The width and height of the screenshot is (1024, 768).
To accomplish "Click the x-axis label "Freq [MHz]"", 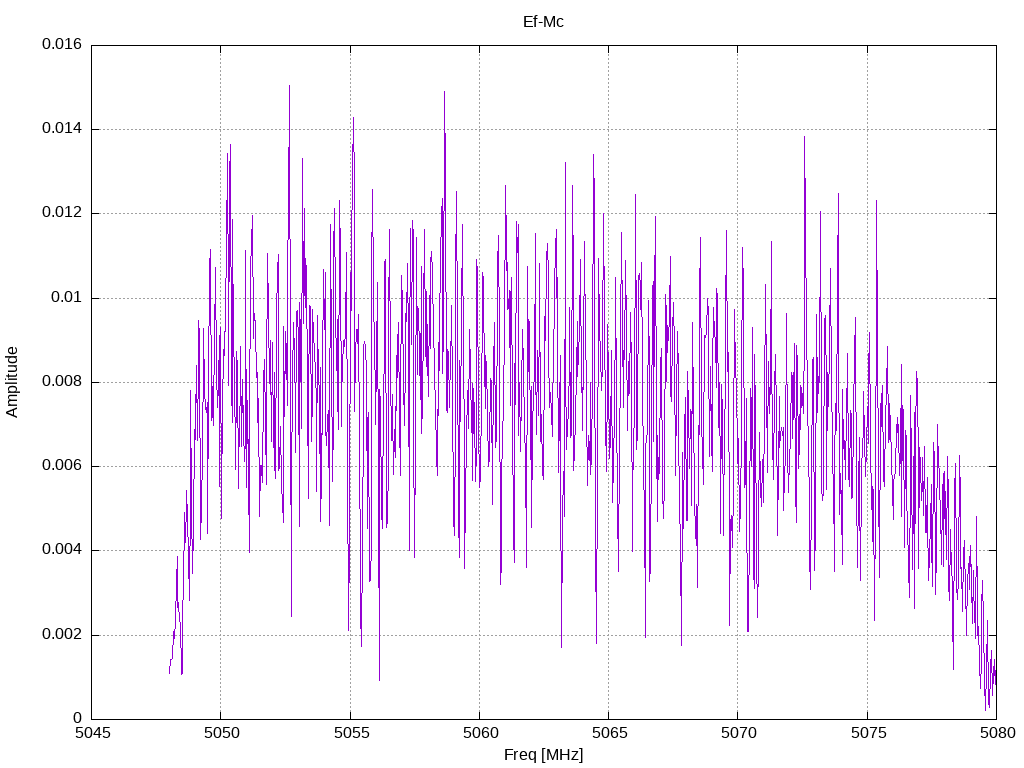I will (x=543, y=755).
